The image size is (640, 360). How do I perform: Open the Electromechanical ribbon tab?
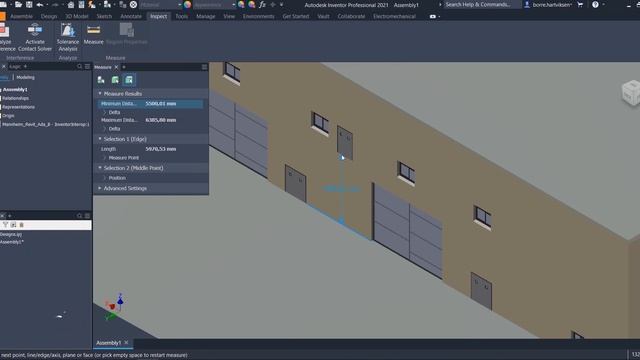394,16
